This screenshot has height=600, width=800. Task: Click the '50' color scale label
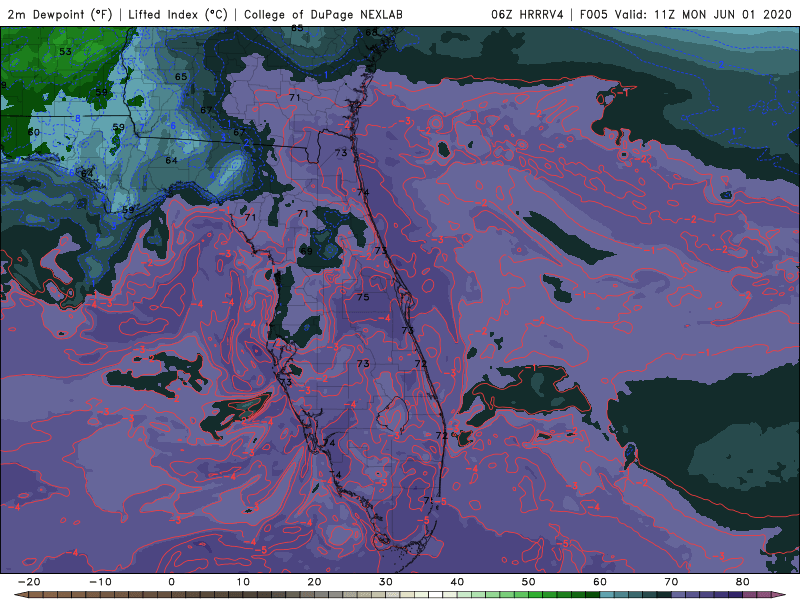coord(529,582)
